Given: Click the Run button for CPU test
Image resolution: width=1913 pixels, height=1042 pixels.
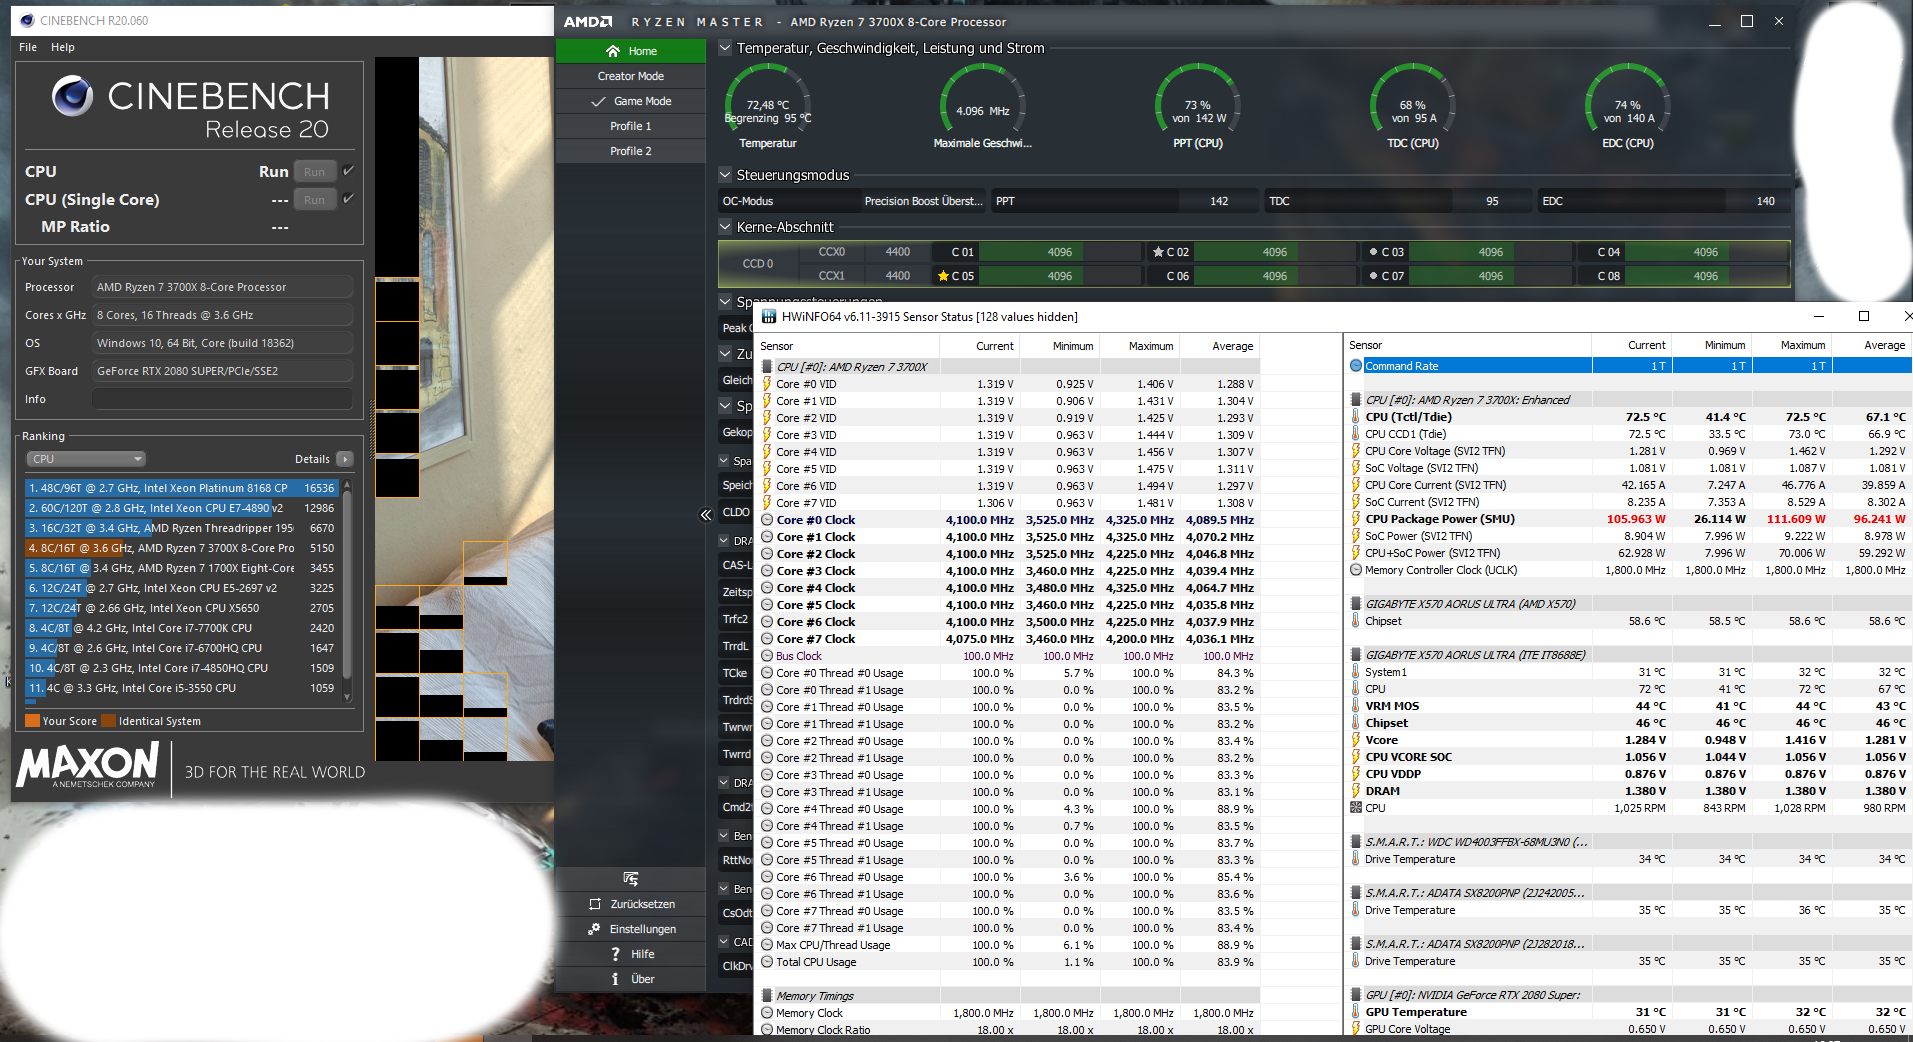Looking at the screenshot, I should pyautogui.click(x=314, y=172).
